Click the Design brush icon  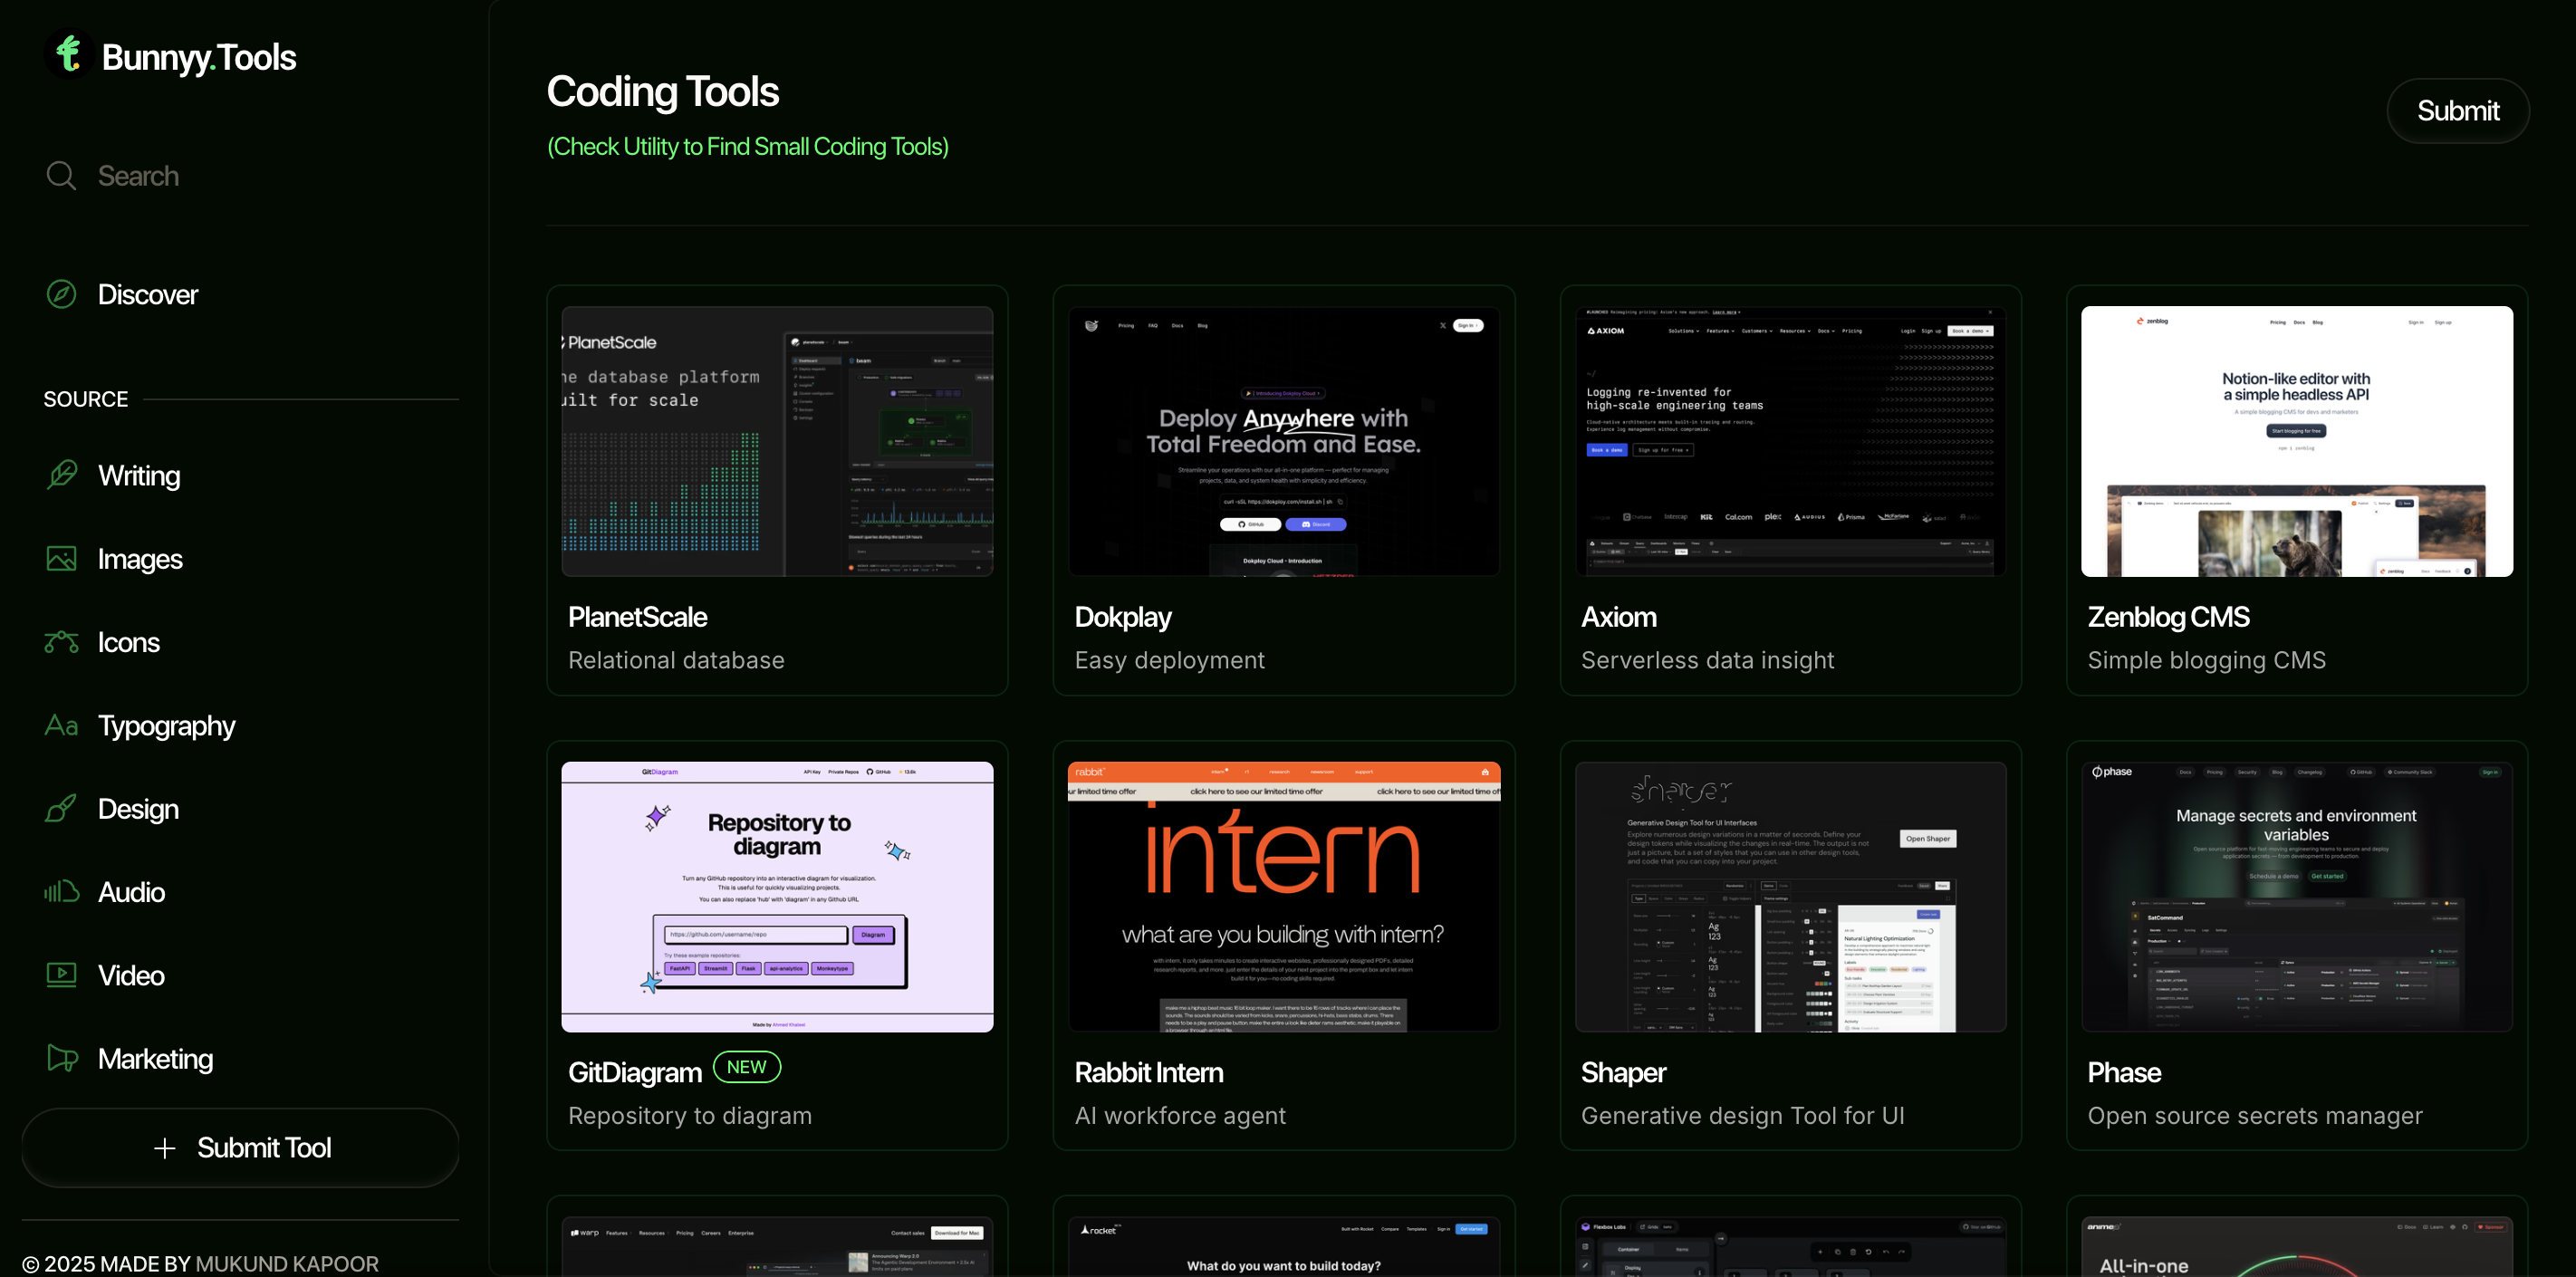click(61, 808)
